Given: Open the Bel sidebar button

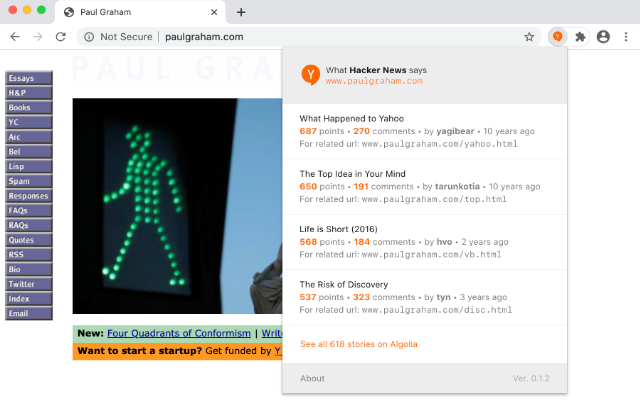Looking at the screenshot, I should (x=29, y=151).
